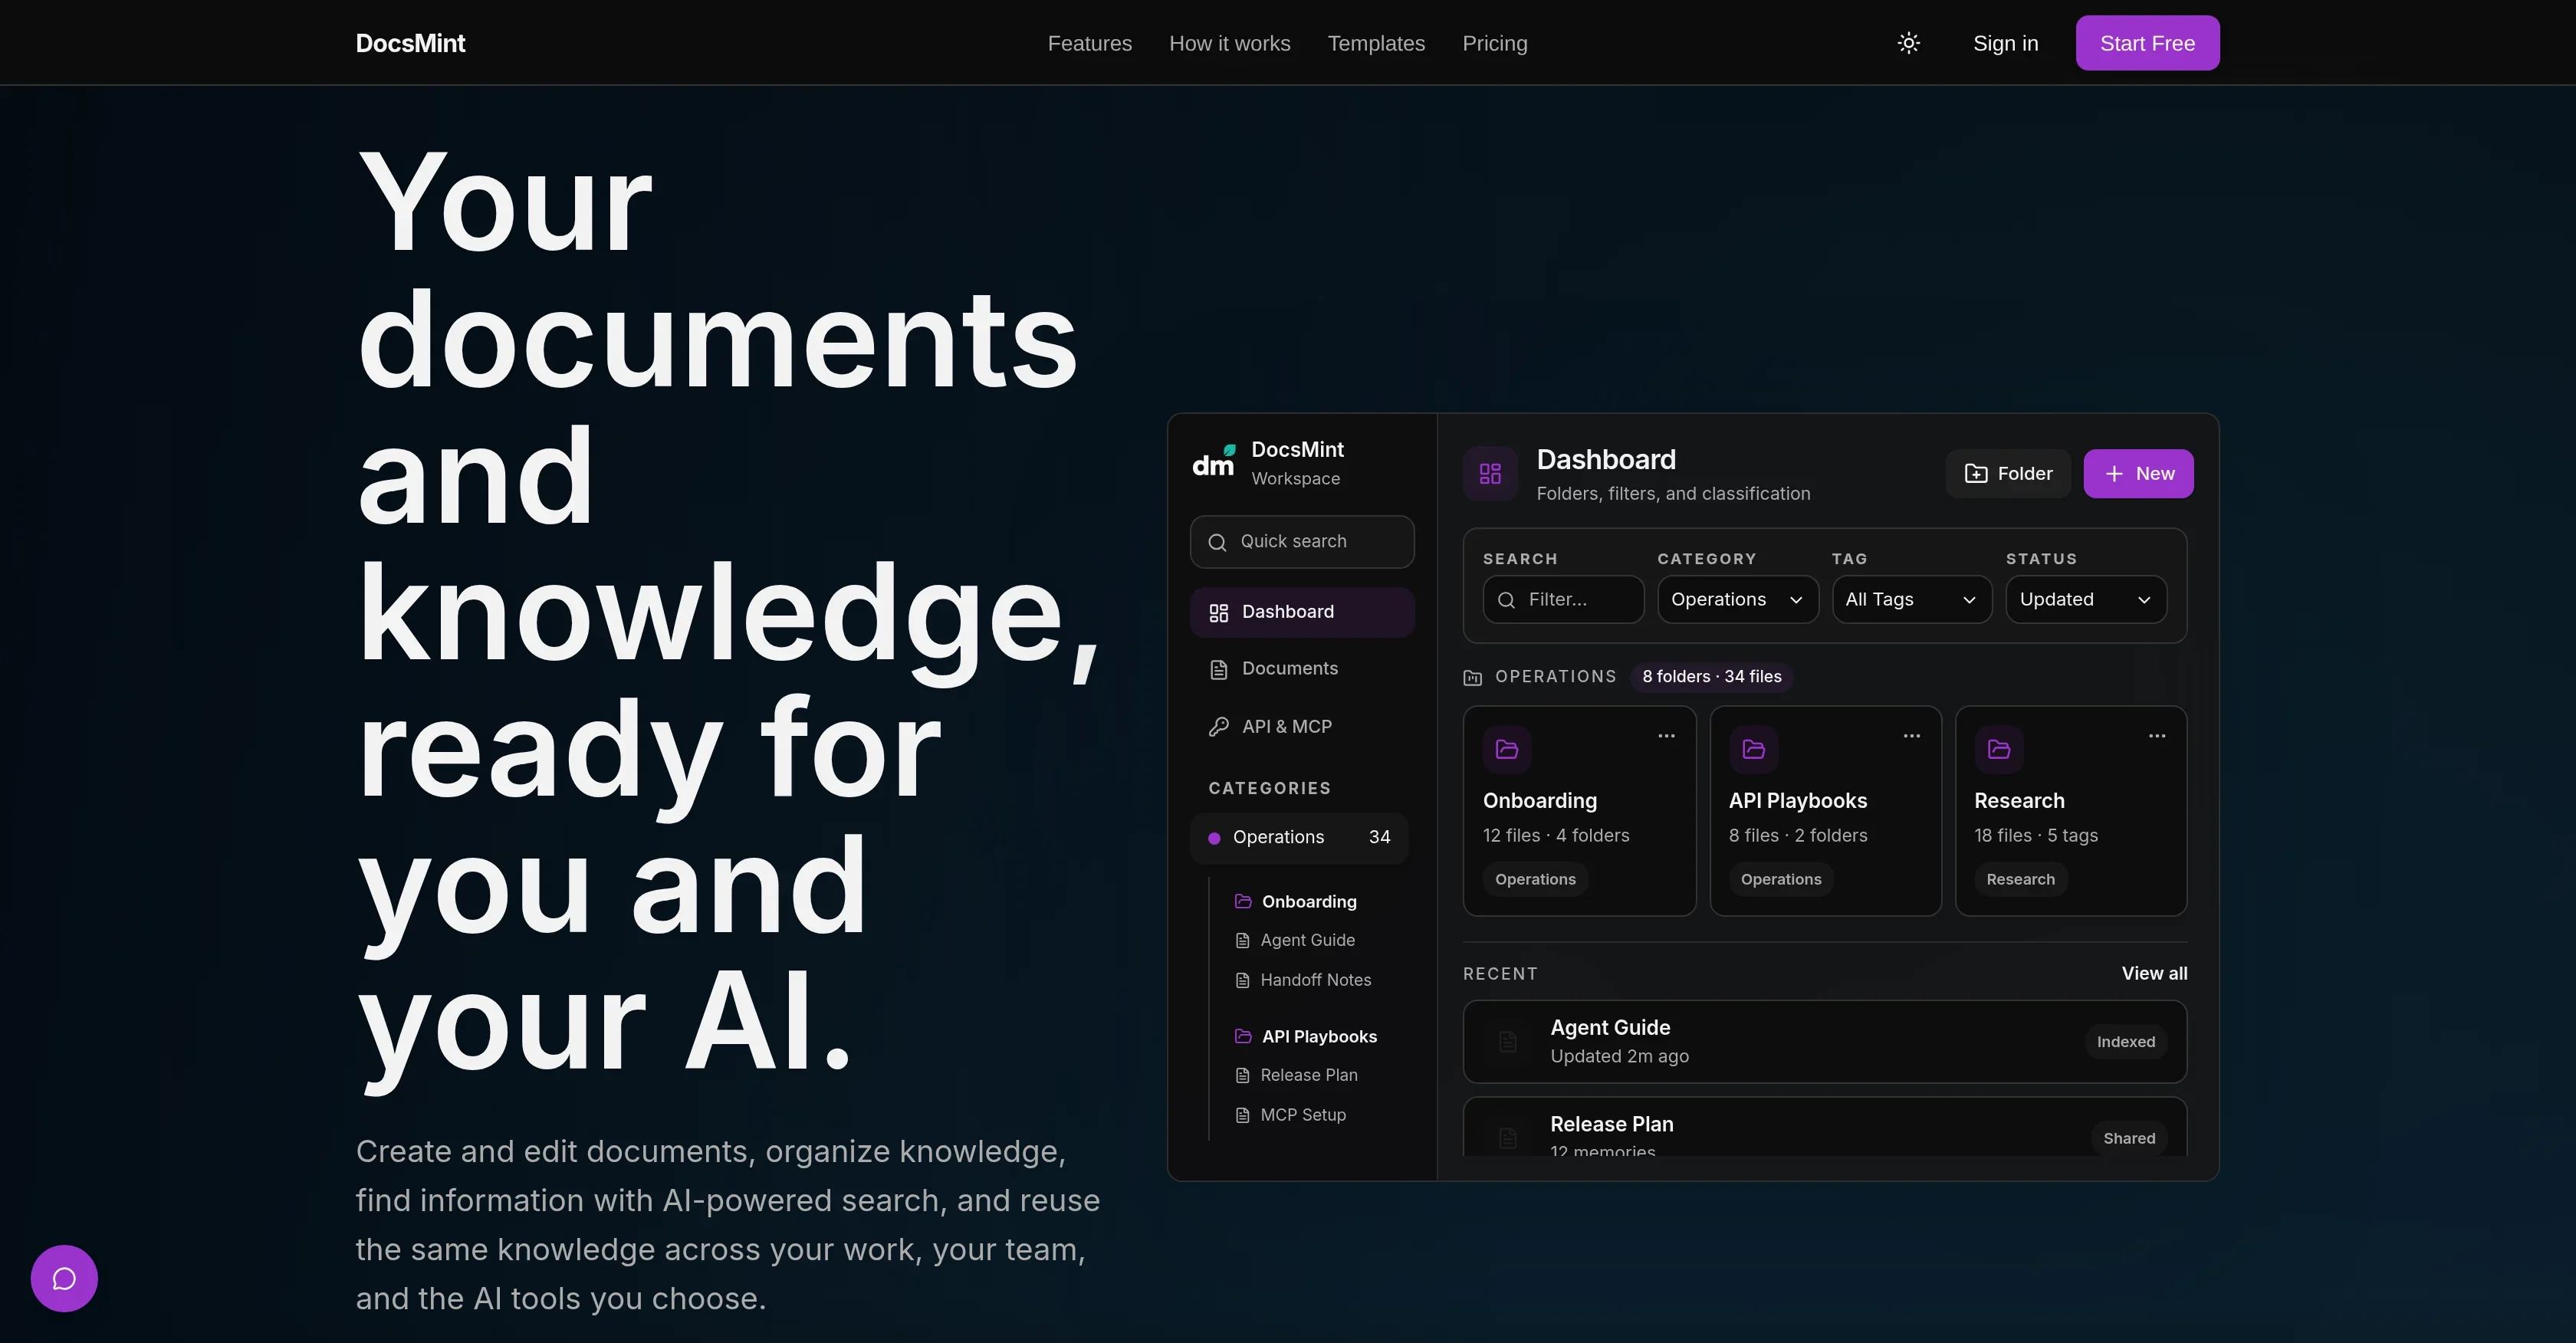Click the API Playbooks folder icon in sidebar tree

(1243, 1036)
